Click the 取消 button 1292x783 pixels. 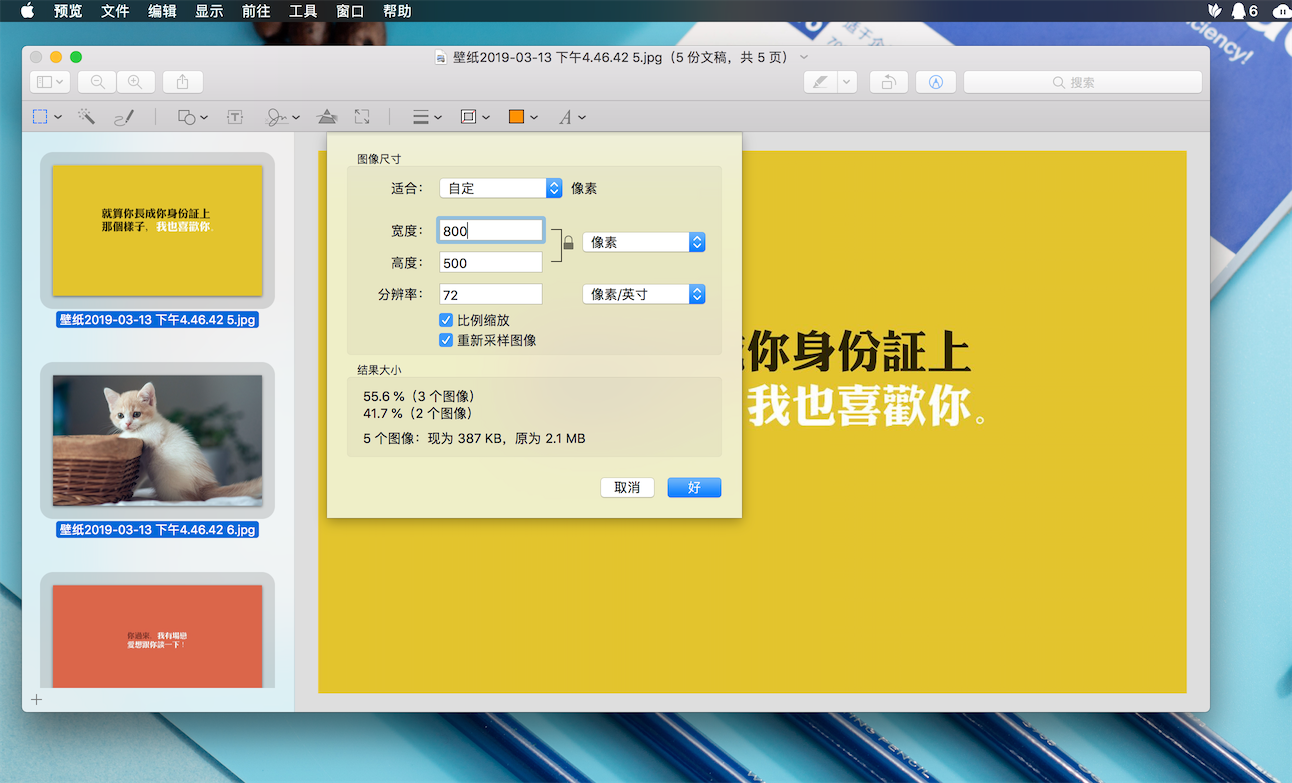click(627, 488)
